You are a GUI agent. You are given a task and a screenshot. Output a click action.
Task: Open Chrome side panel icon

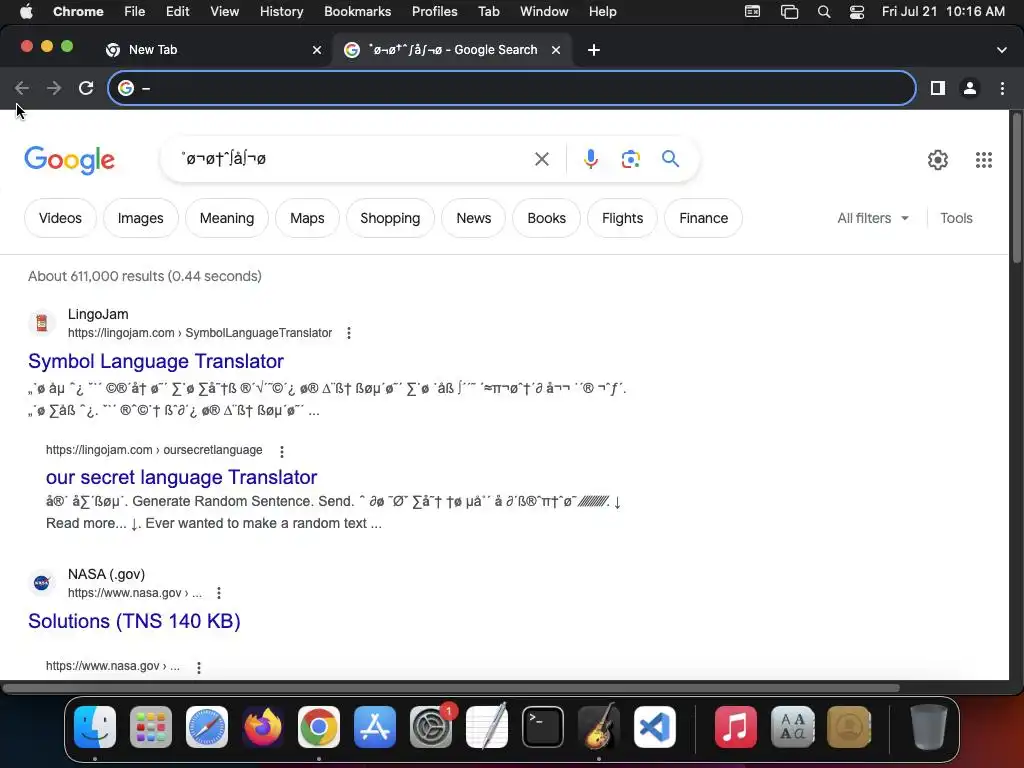[x=938, y=88]
